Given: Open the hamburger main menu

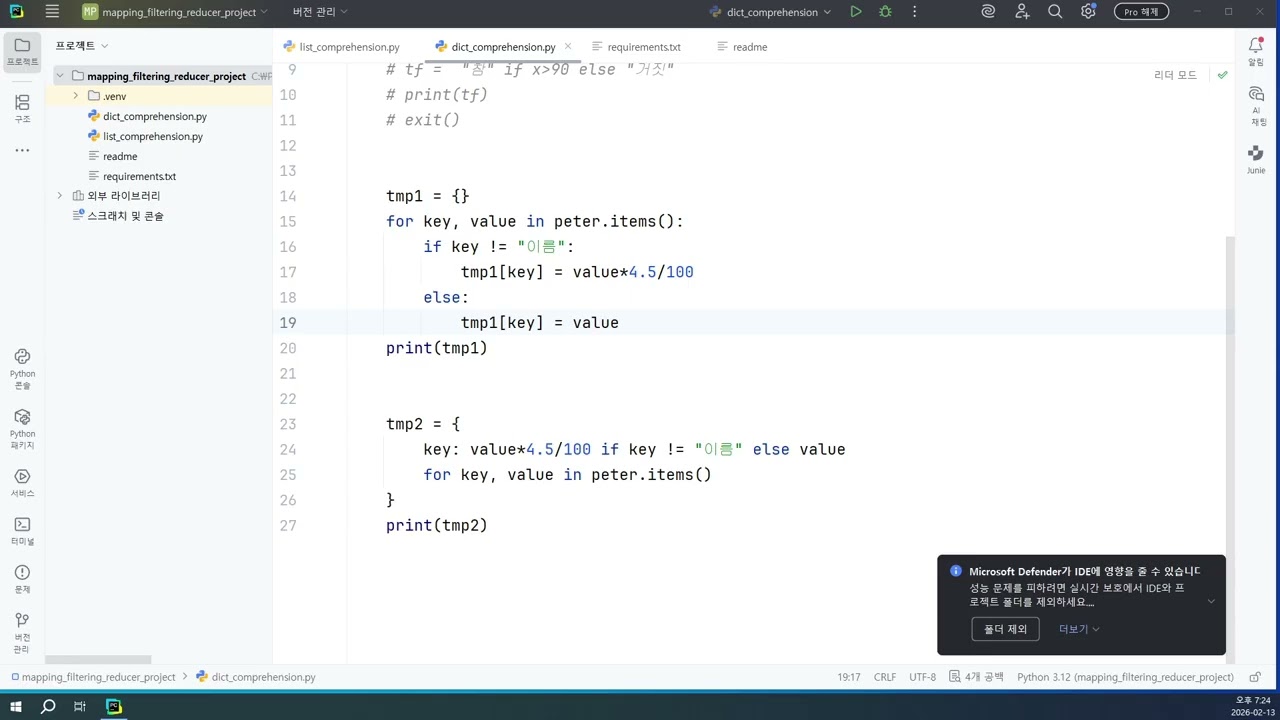Looking at the screenshot, I should click(52, 12).
